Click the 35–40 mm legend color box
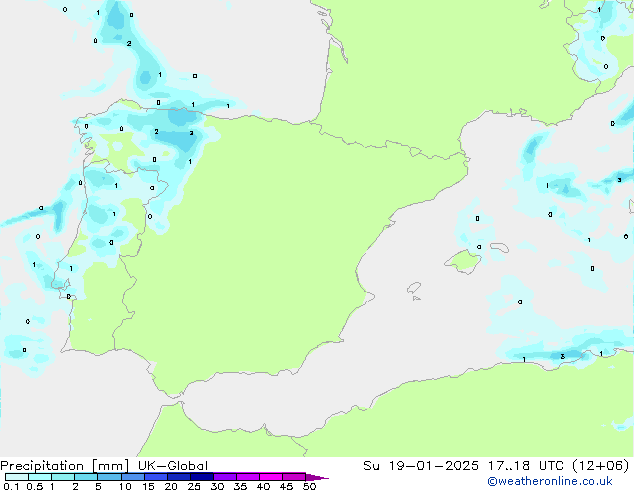This screenshot has height=490, width=634. tap(248, 477)
